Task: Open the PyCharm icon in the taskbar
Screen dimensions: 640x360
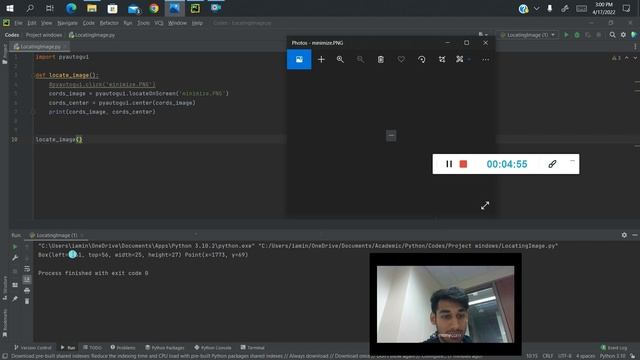Action: (195, 8)
